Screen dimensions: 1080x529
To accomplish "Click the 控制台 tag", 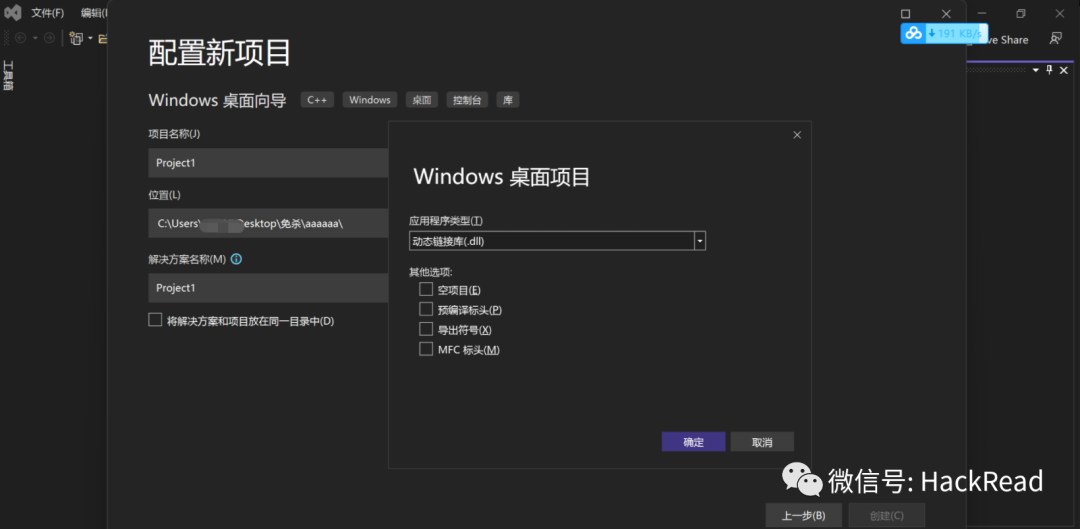I will (467, 100).
